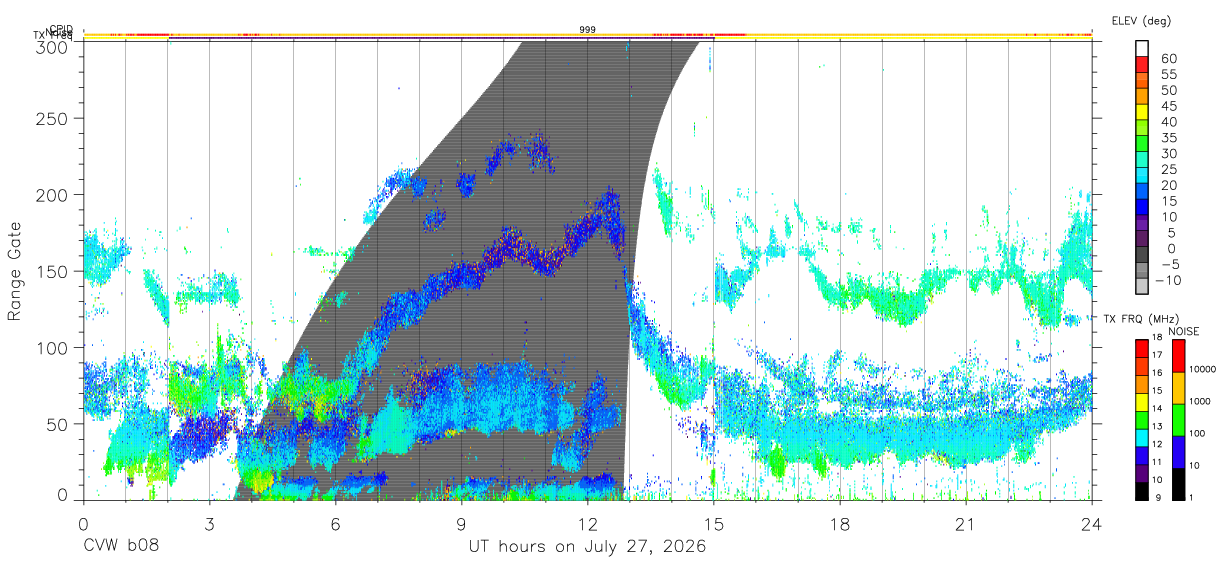Image resolution: width=1228 pixels, height=567 pixels.
Task: Select the blue ELEV swatch between 15 and 20
Action: pyautogui.click(x=1142, y=191)
